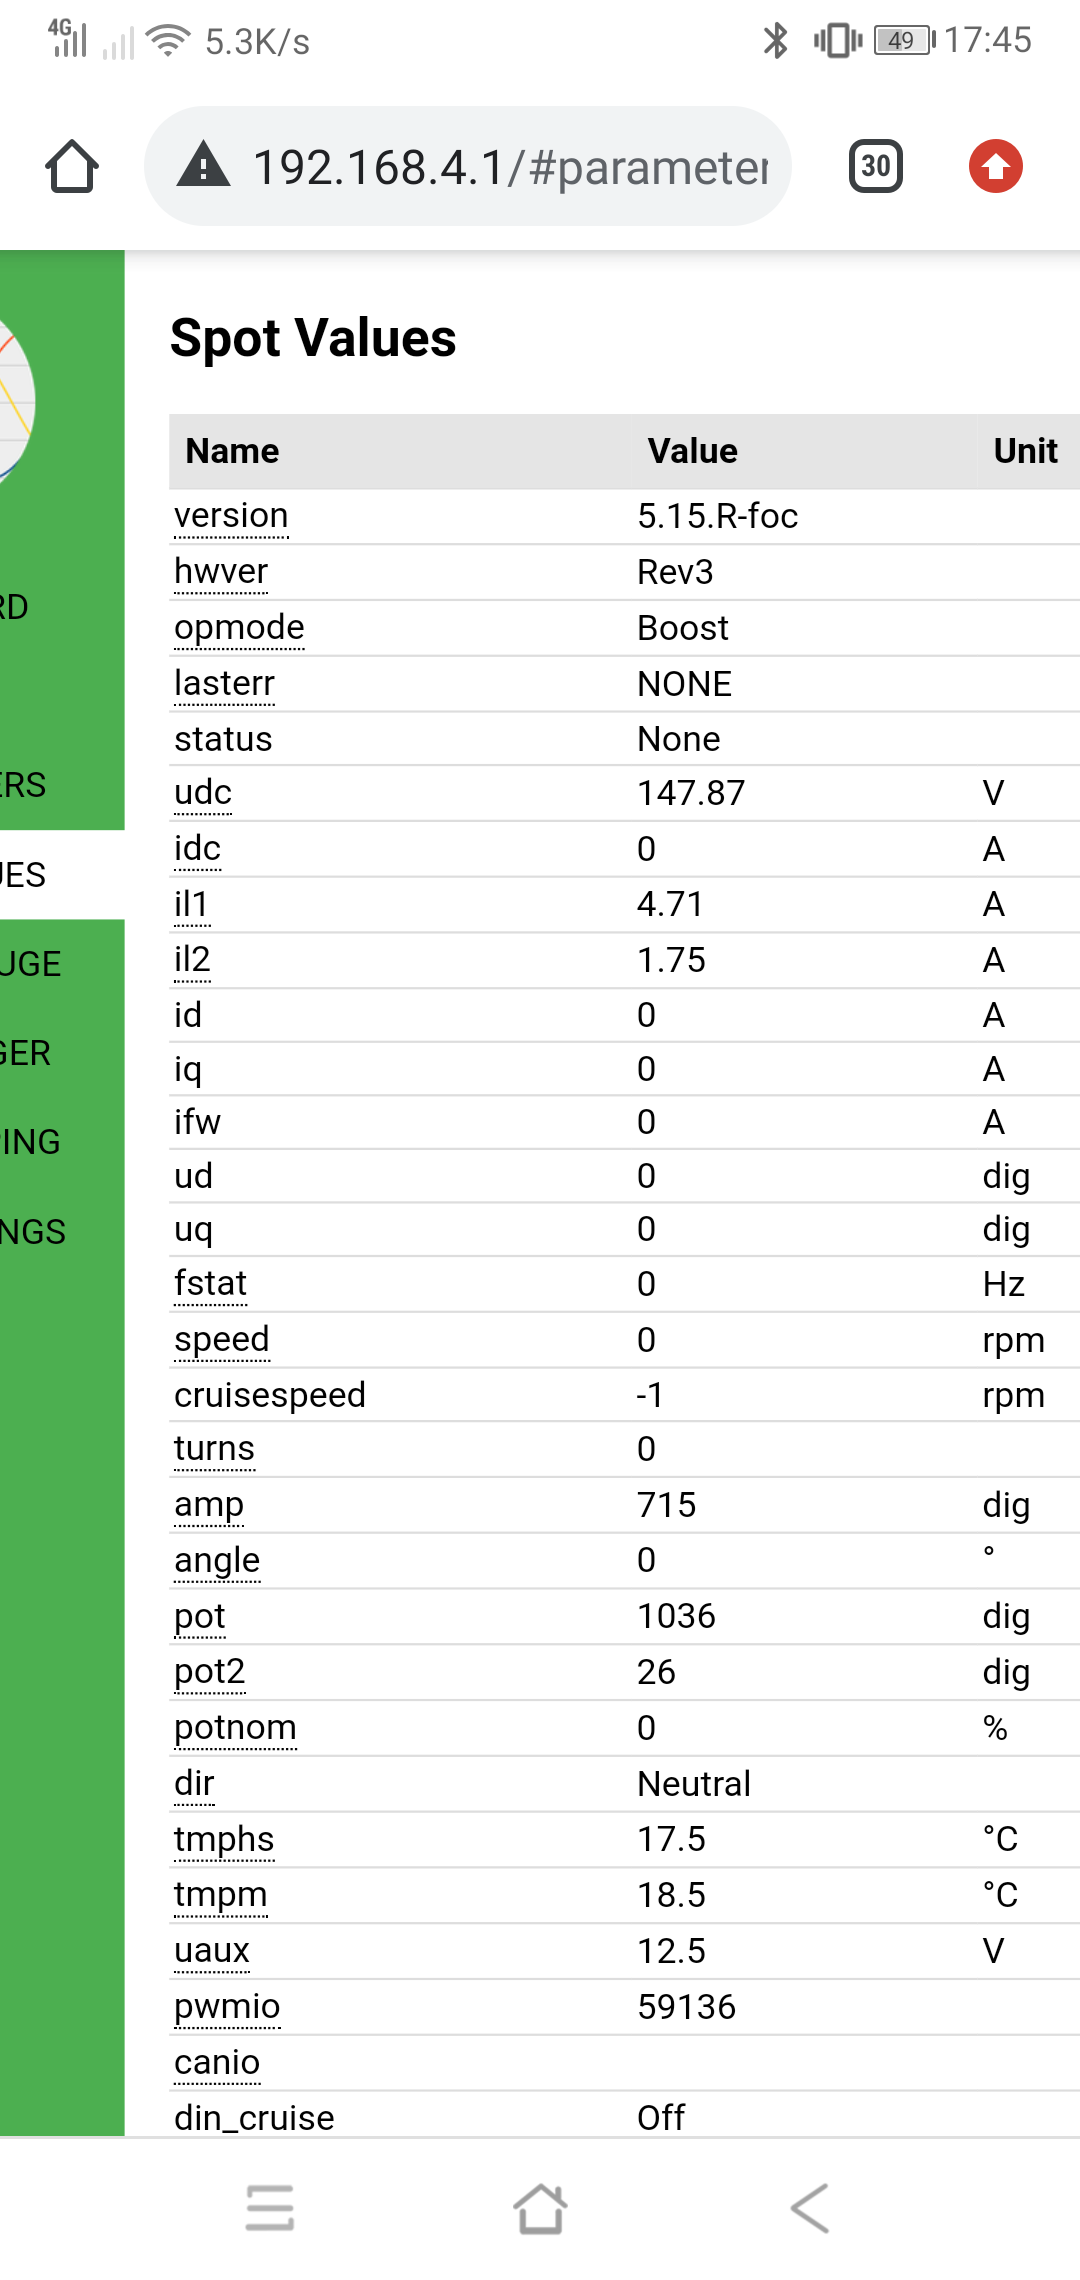This screenshot has width=1080, height=2280.
Task: Tap the insecure site warning triangle
Action: click(x=204, y=166)
